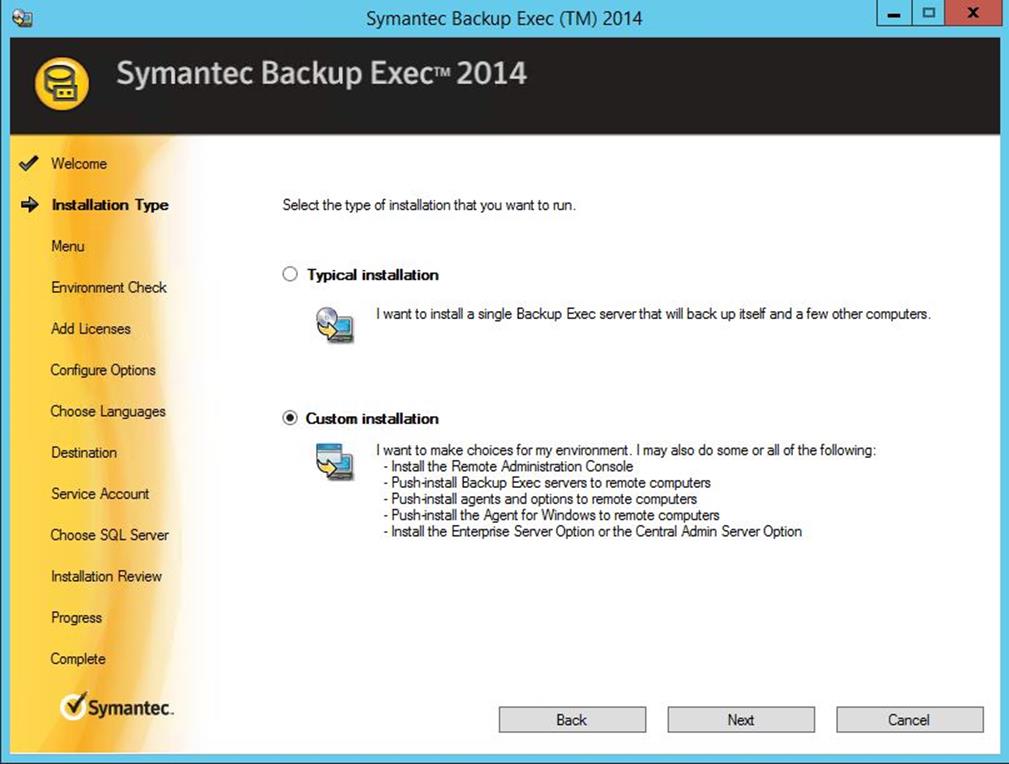
Task: Click 'Install the Remote Administration Console' line
Action: click(x=508, y=466)
